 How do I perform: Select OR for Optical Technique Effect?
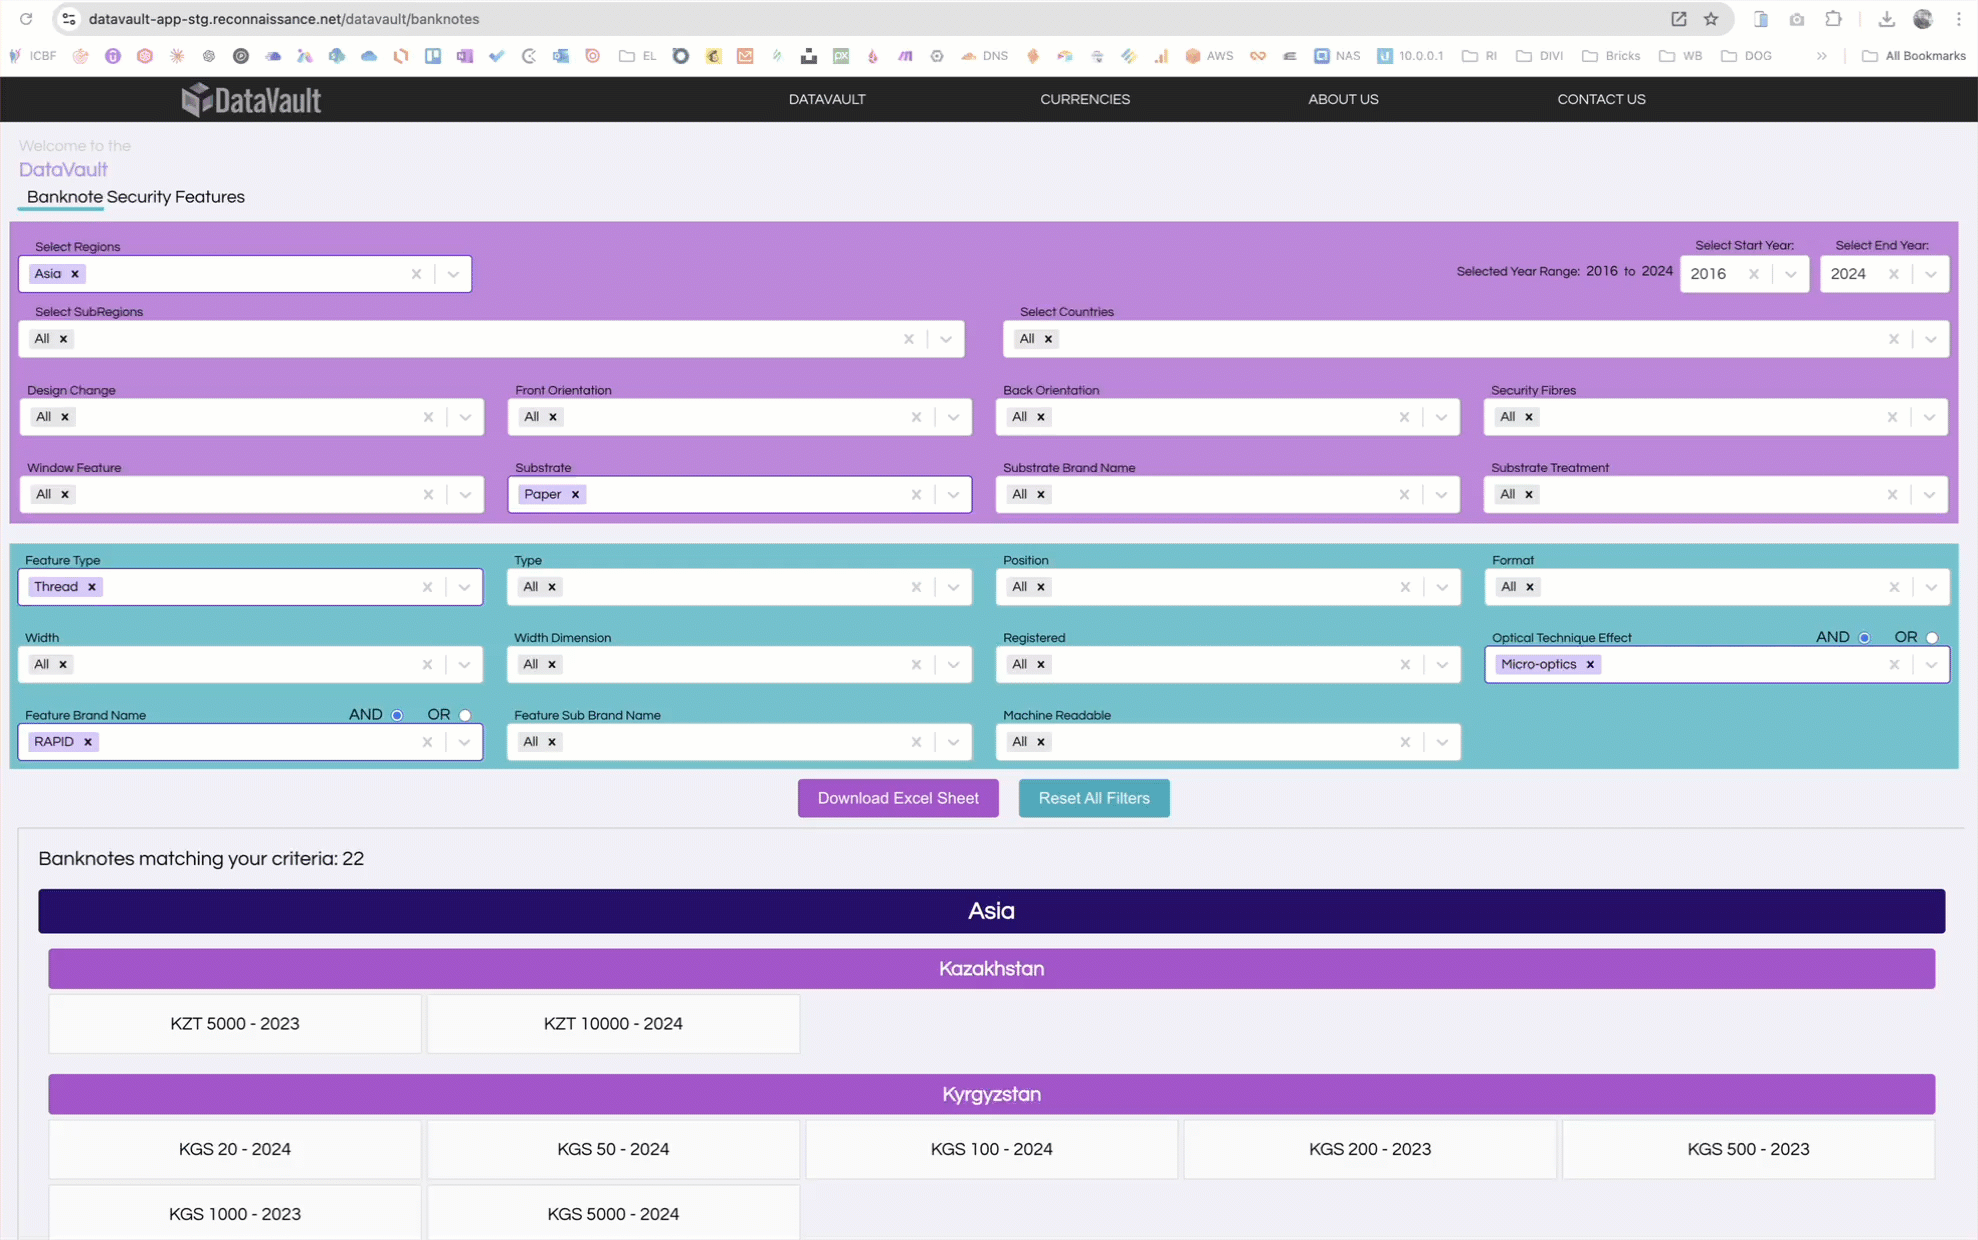[x=1931, y=637]
